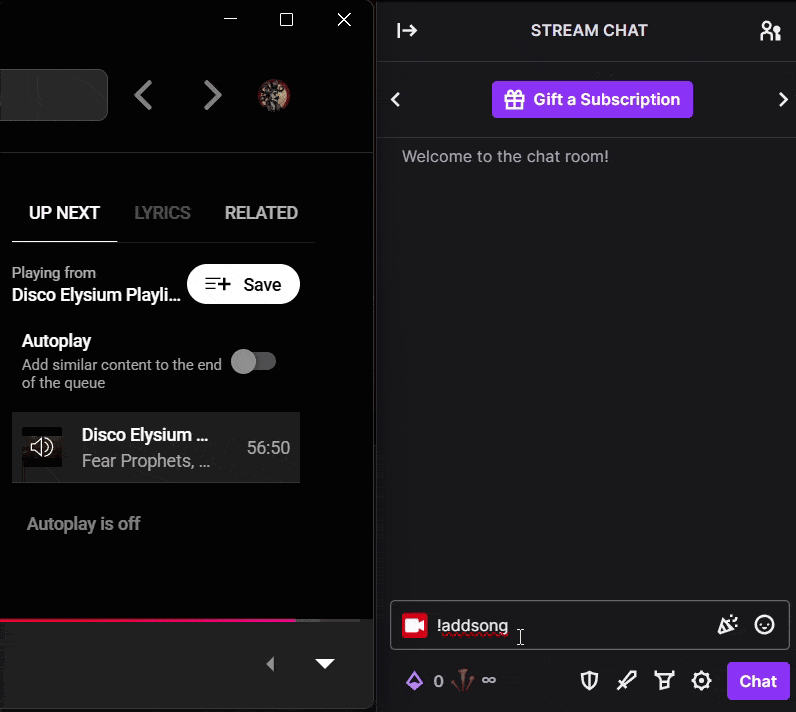Viewport: 796px width, 712px height.
Task: Save the Disco Elysium playlist
Action: click(x=243, y=284)
